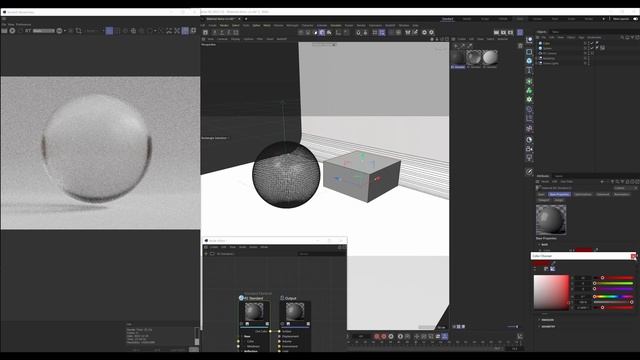This screenshot has width=640, height=360.
Task: Click the RS Standard node preview
Action: [x=254, y=312]
